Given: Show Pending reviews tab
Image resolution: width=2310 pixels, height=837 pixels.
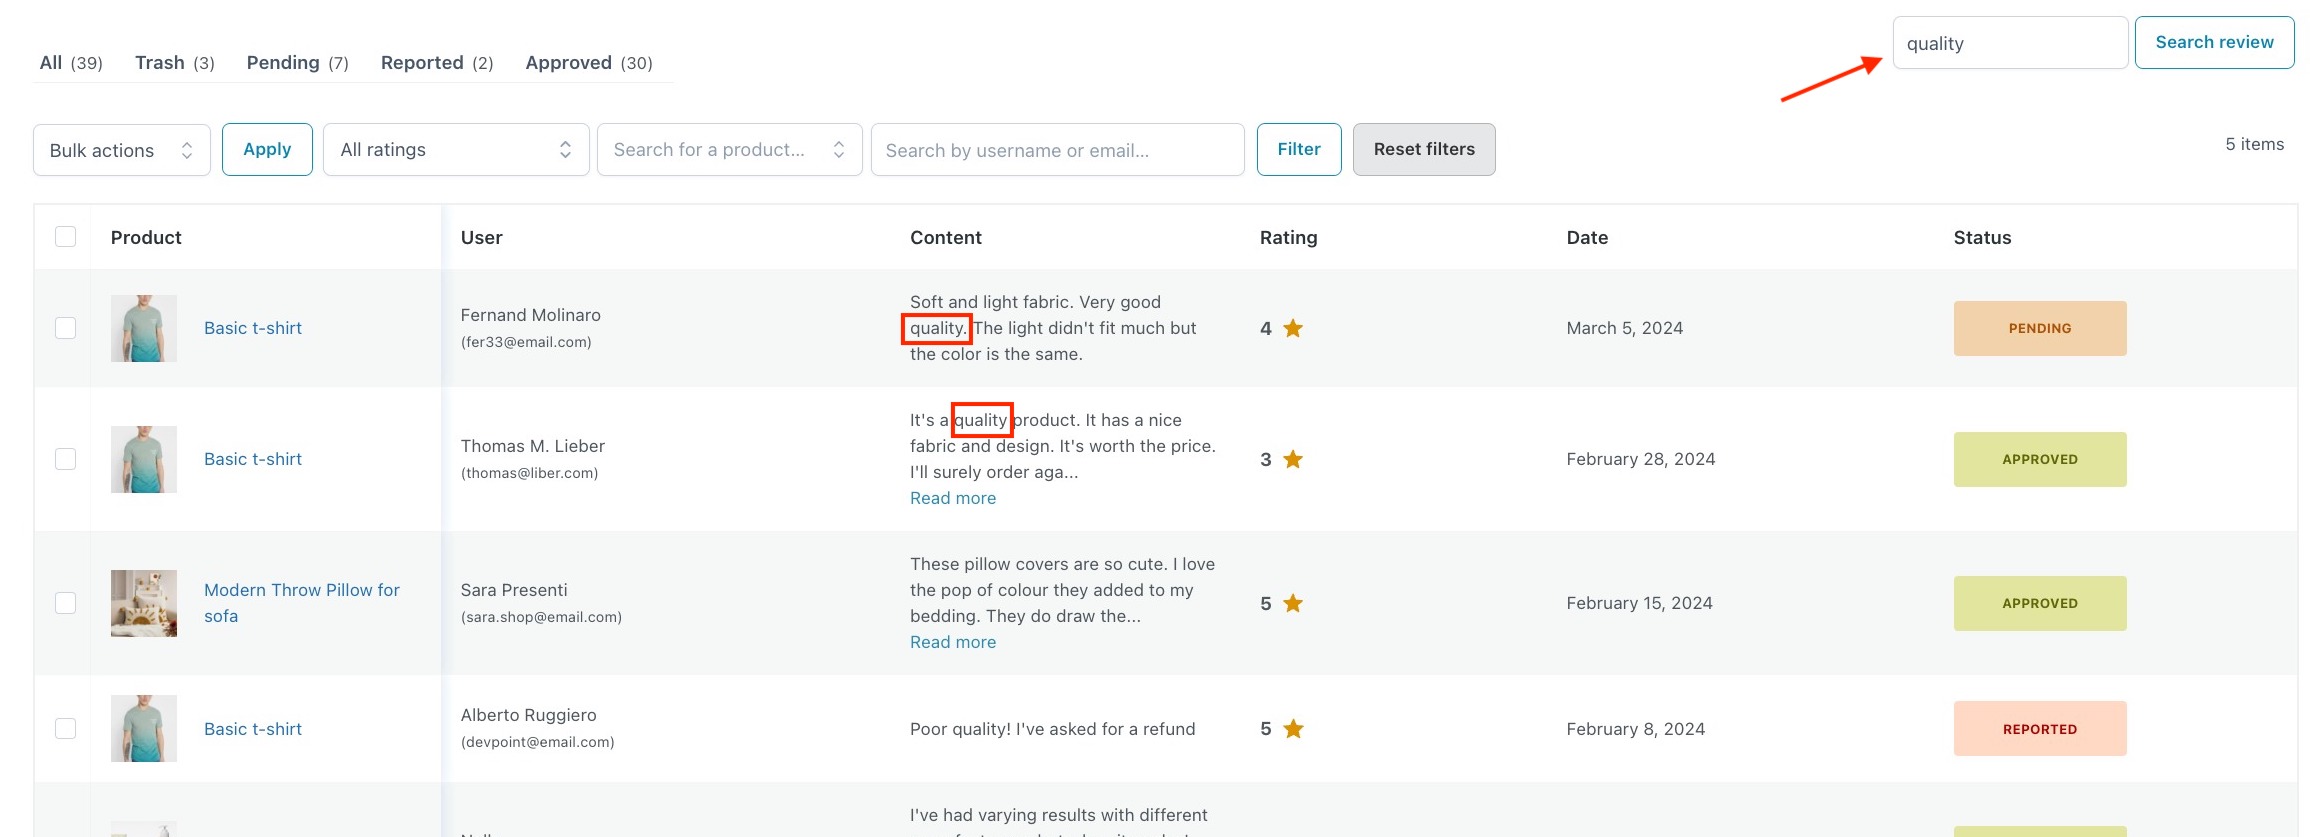Looking at the screenshot, I should tap(297, 62).
